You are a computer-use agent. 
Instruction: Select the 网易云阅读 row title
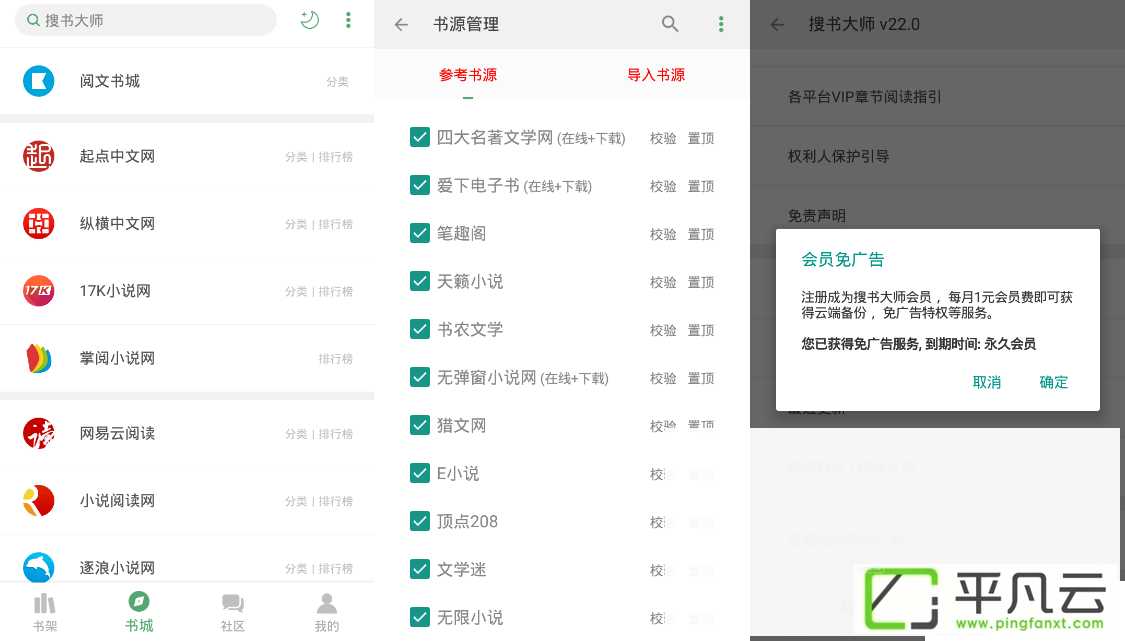click(117, 434)
